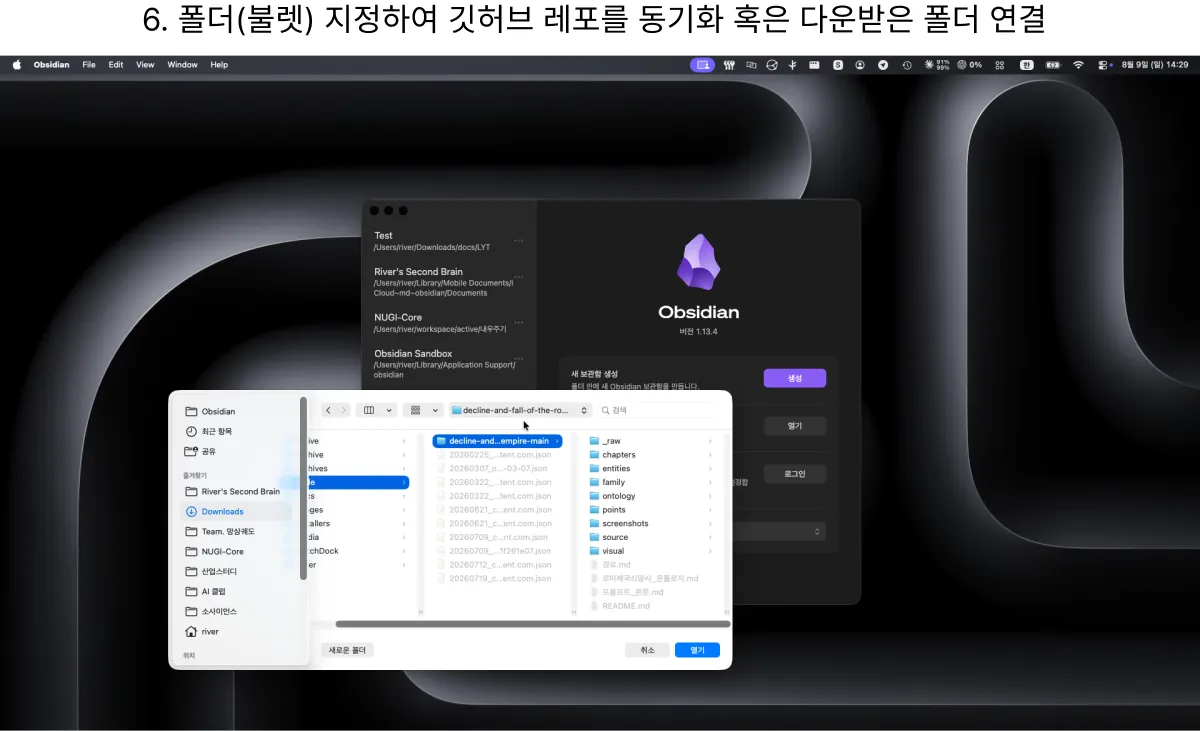Expand the visual folder chevron
This screenshot has width=1200, height=731.
point(710,551)
